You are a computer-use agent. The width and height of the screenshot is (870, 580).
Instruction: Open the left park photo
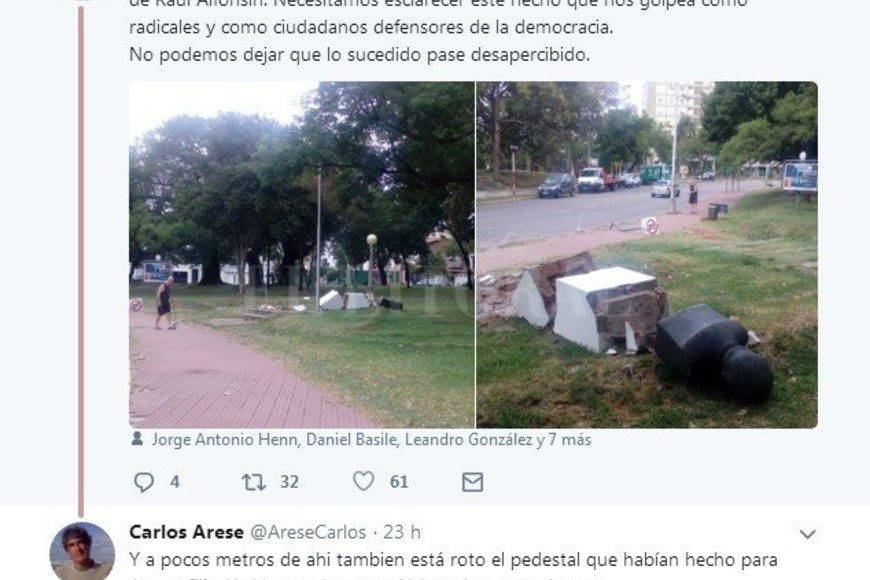click(x=302, y=255)
